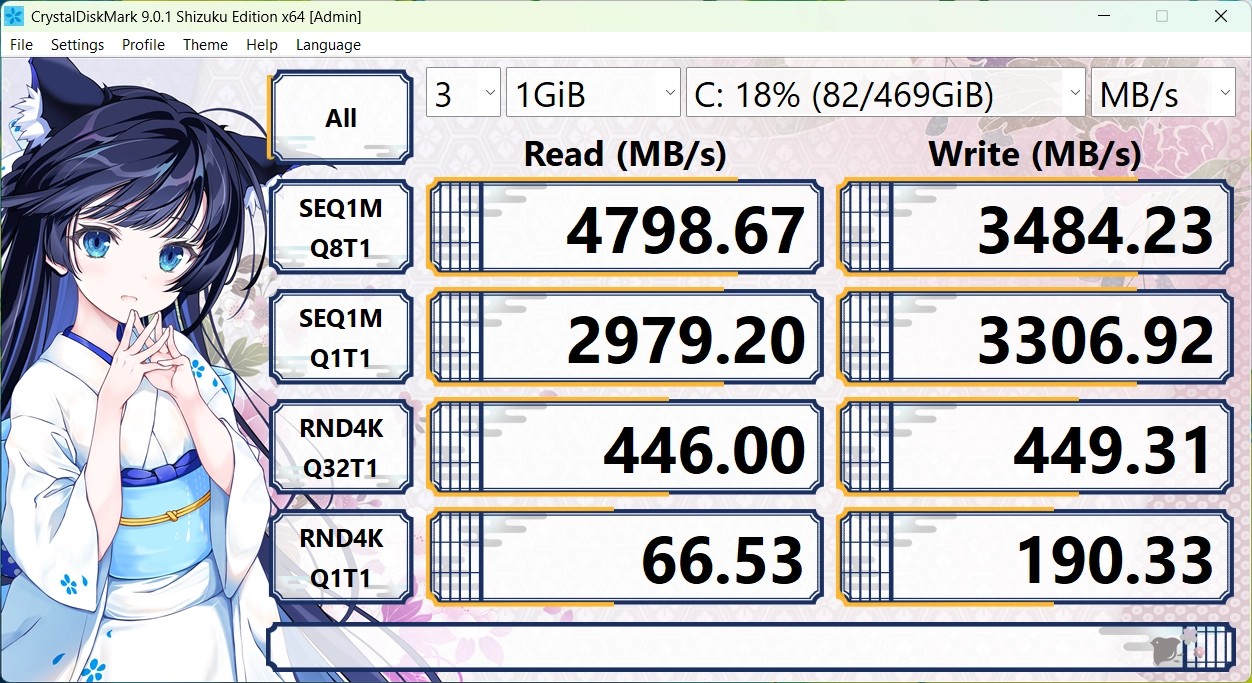
Task: Start the RND4K Q32T1 benchmark
Action: [x=341, y=448]
